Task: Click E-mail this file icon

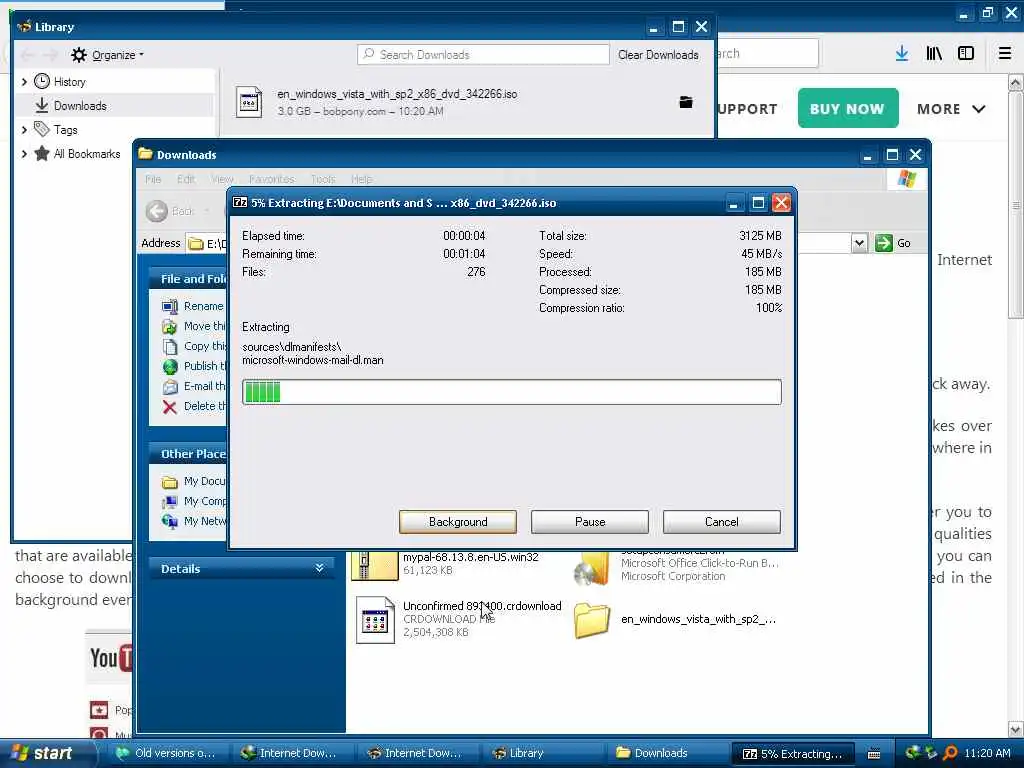Action: [x=170, y=387]
